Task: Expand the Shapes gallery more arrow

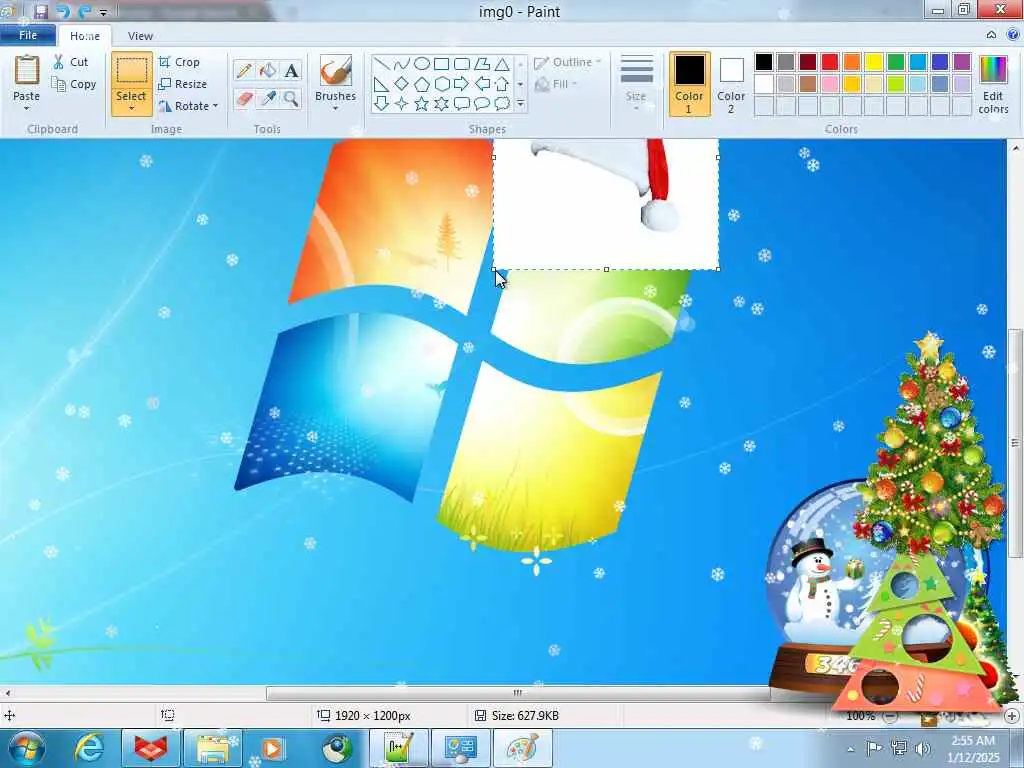Action: click(x=520, y=103)
